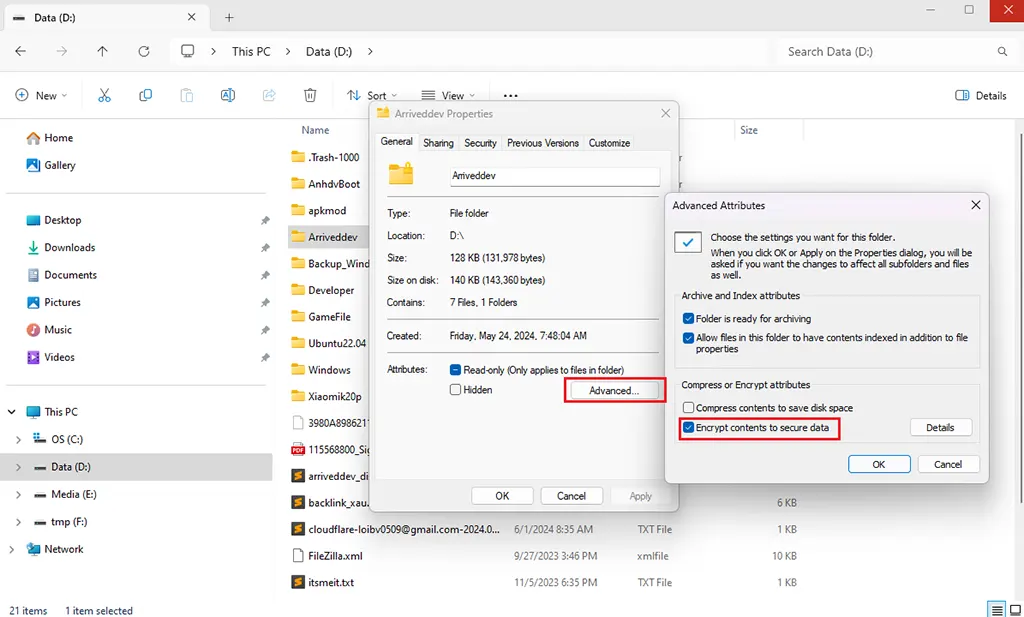Viewport: 1024px width, 617px height.
Task: Expand the Network tree node
Action: click(x=12, y=549)
